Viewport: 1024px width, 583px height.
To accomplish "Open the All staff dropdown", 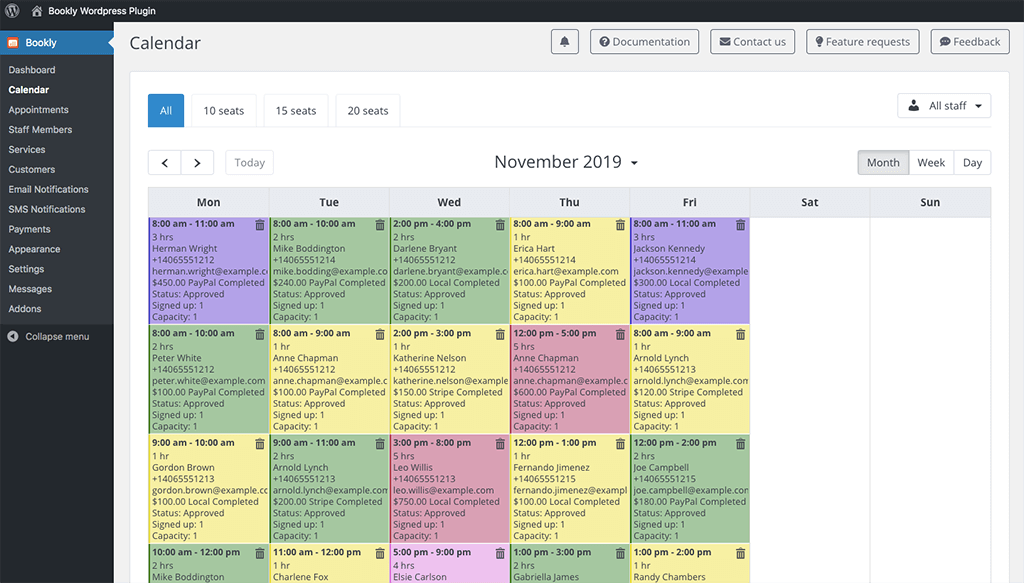I will [x=944, y=106].
